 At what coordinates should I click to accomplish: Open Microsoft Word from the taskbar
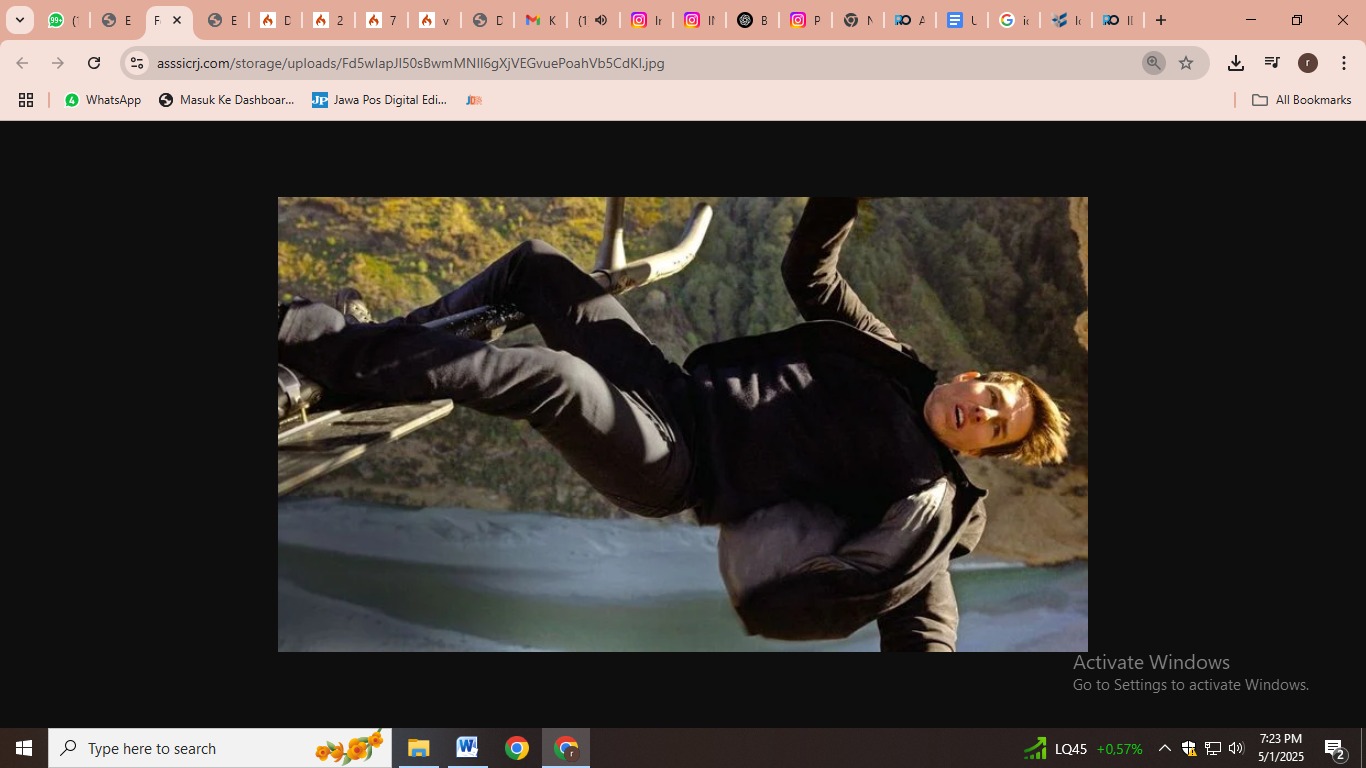click(x=467, y=748)
